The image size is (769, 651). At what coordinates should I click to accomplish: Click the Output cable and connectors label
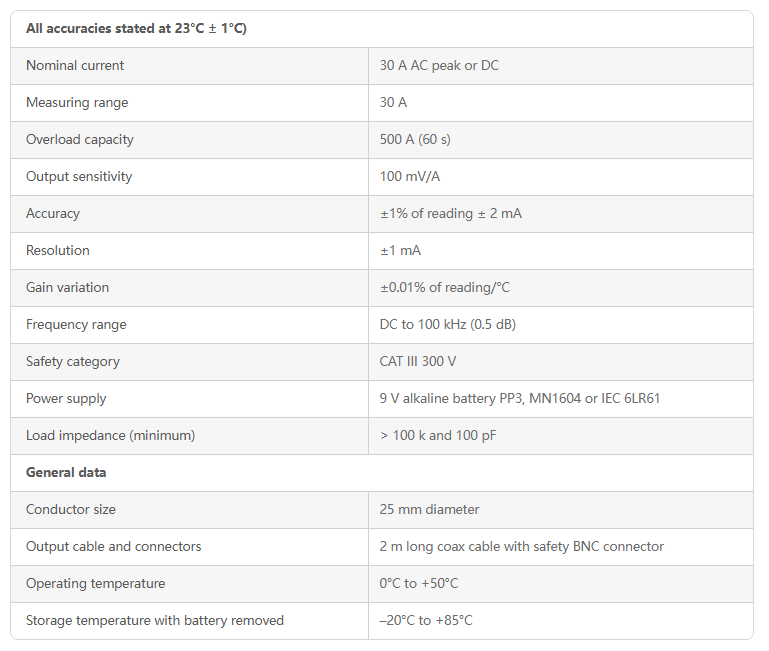pos(113,547)
